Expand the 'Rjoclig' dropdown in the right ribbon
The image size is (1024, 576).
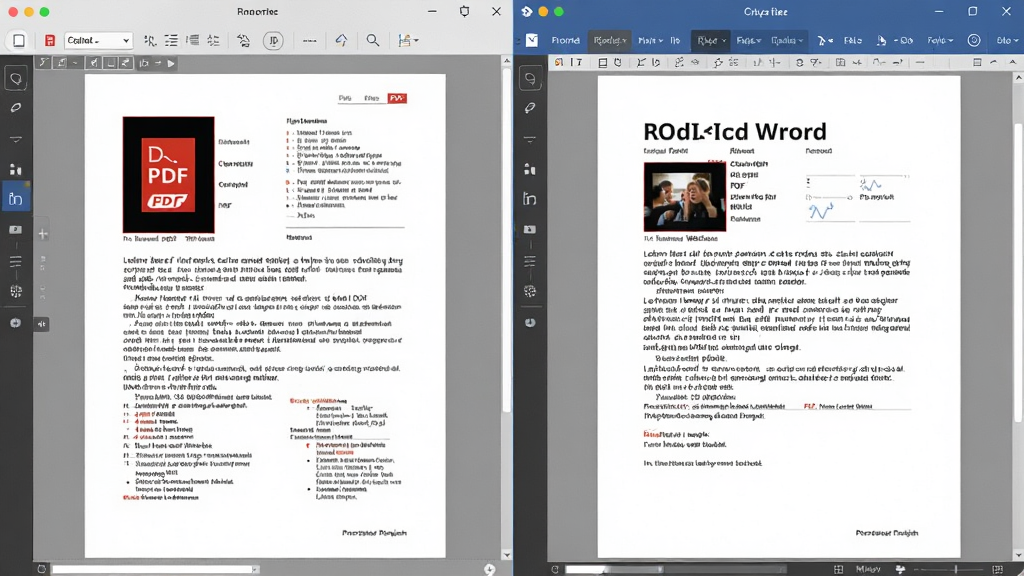coord(610,40)
